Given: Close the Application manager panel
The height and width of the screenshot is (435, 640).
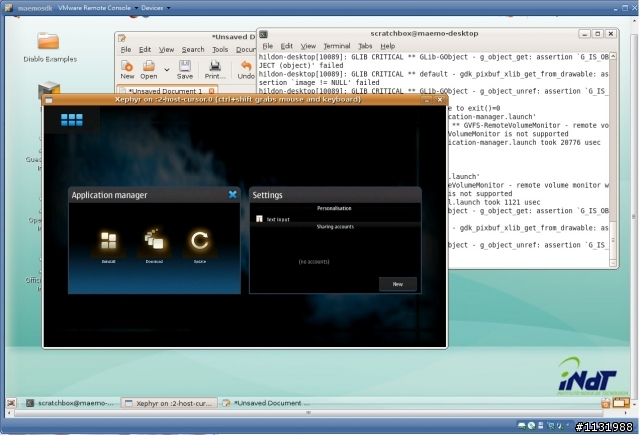Looking at the screenshot, I should pyautogui.click(x=232, y=194).
